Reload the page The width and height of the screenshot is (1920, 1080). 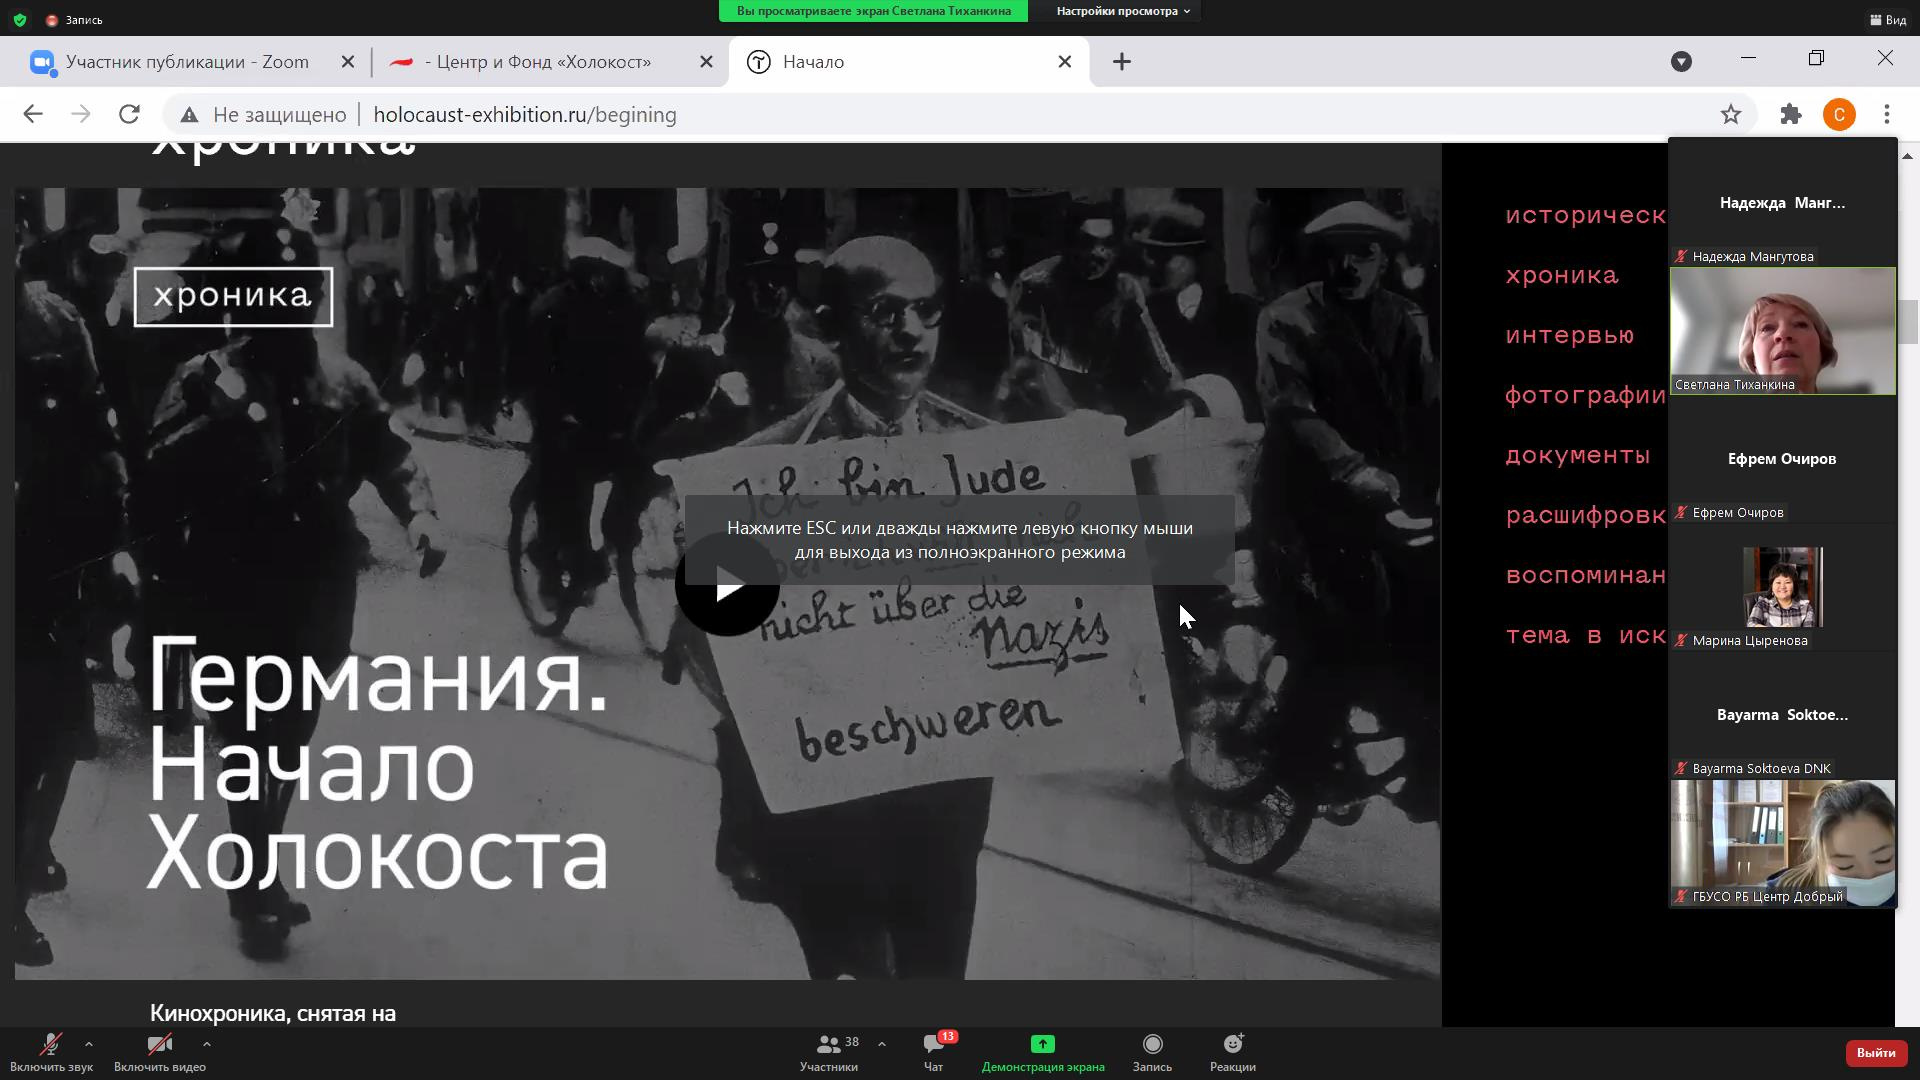click(129, 115)
